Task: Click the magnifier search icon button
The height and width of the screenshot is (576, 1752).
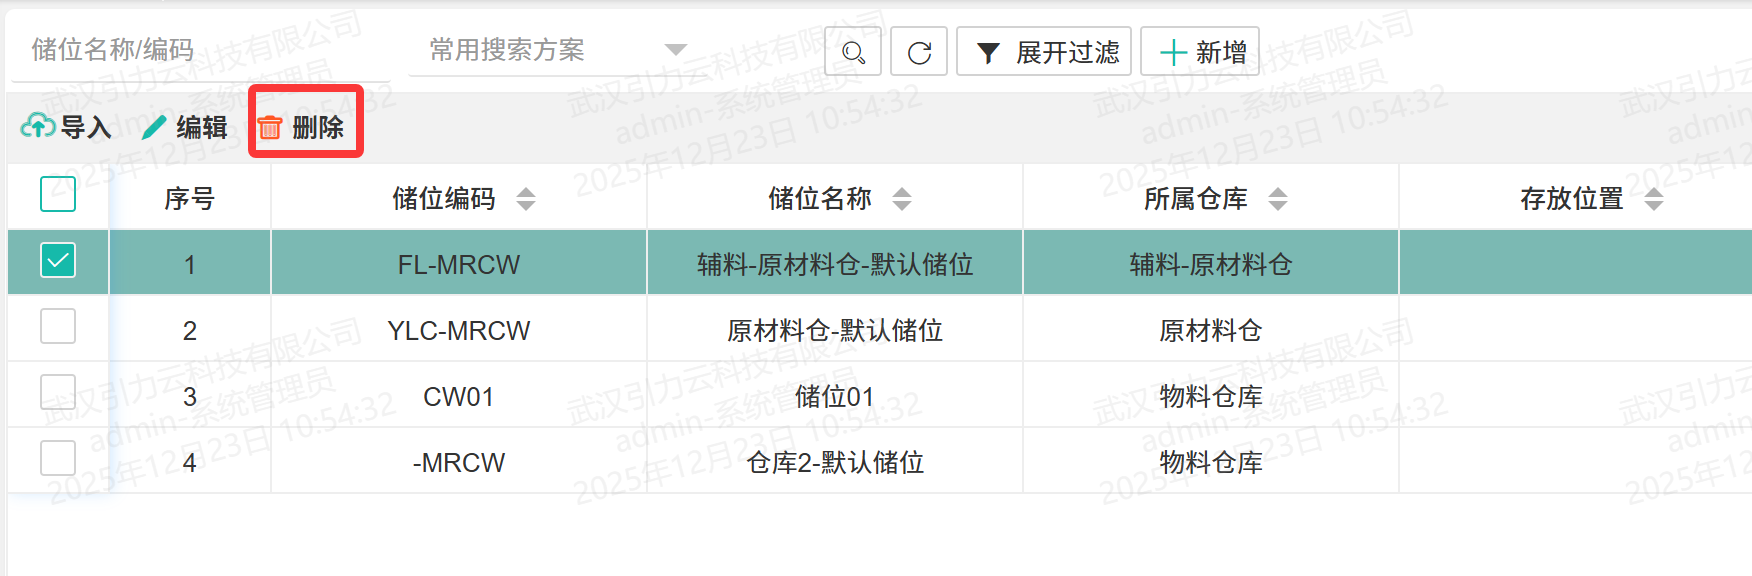Action: pyautogui.click(x=853, y=52)
